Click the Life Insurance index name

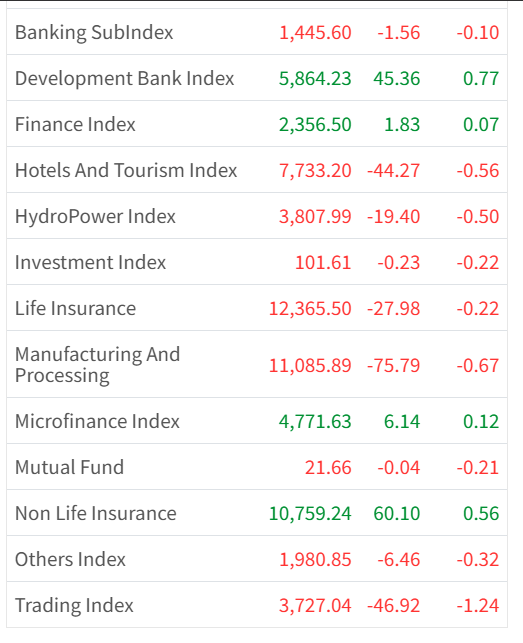(x=75, y=308)
